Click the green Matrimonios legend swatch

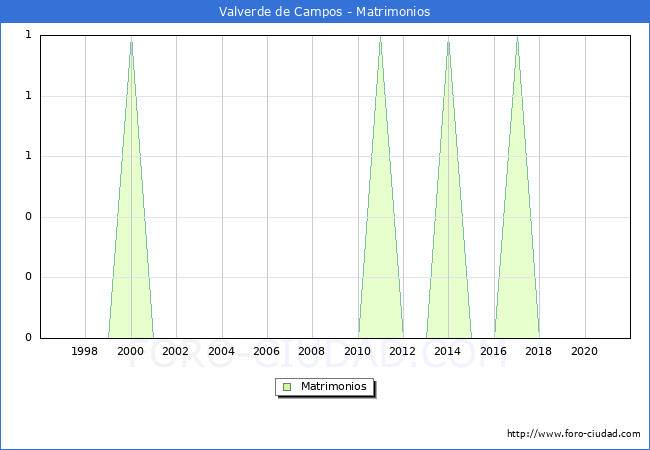287,387
